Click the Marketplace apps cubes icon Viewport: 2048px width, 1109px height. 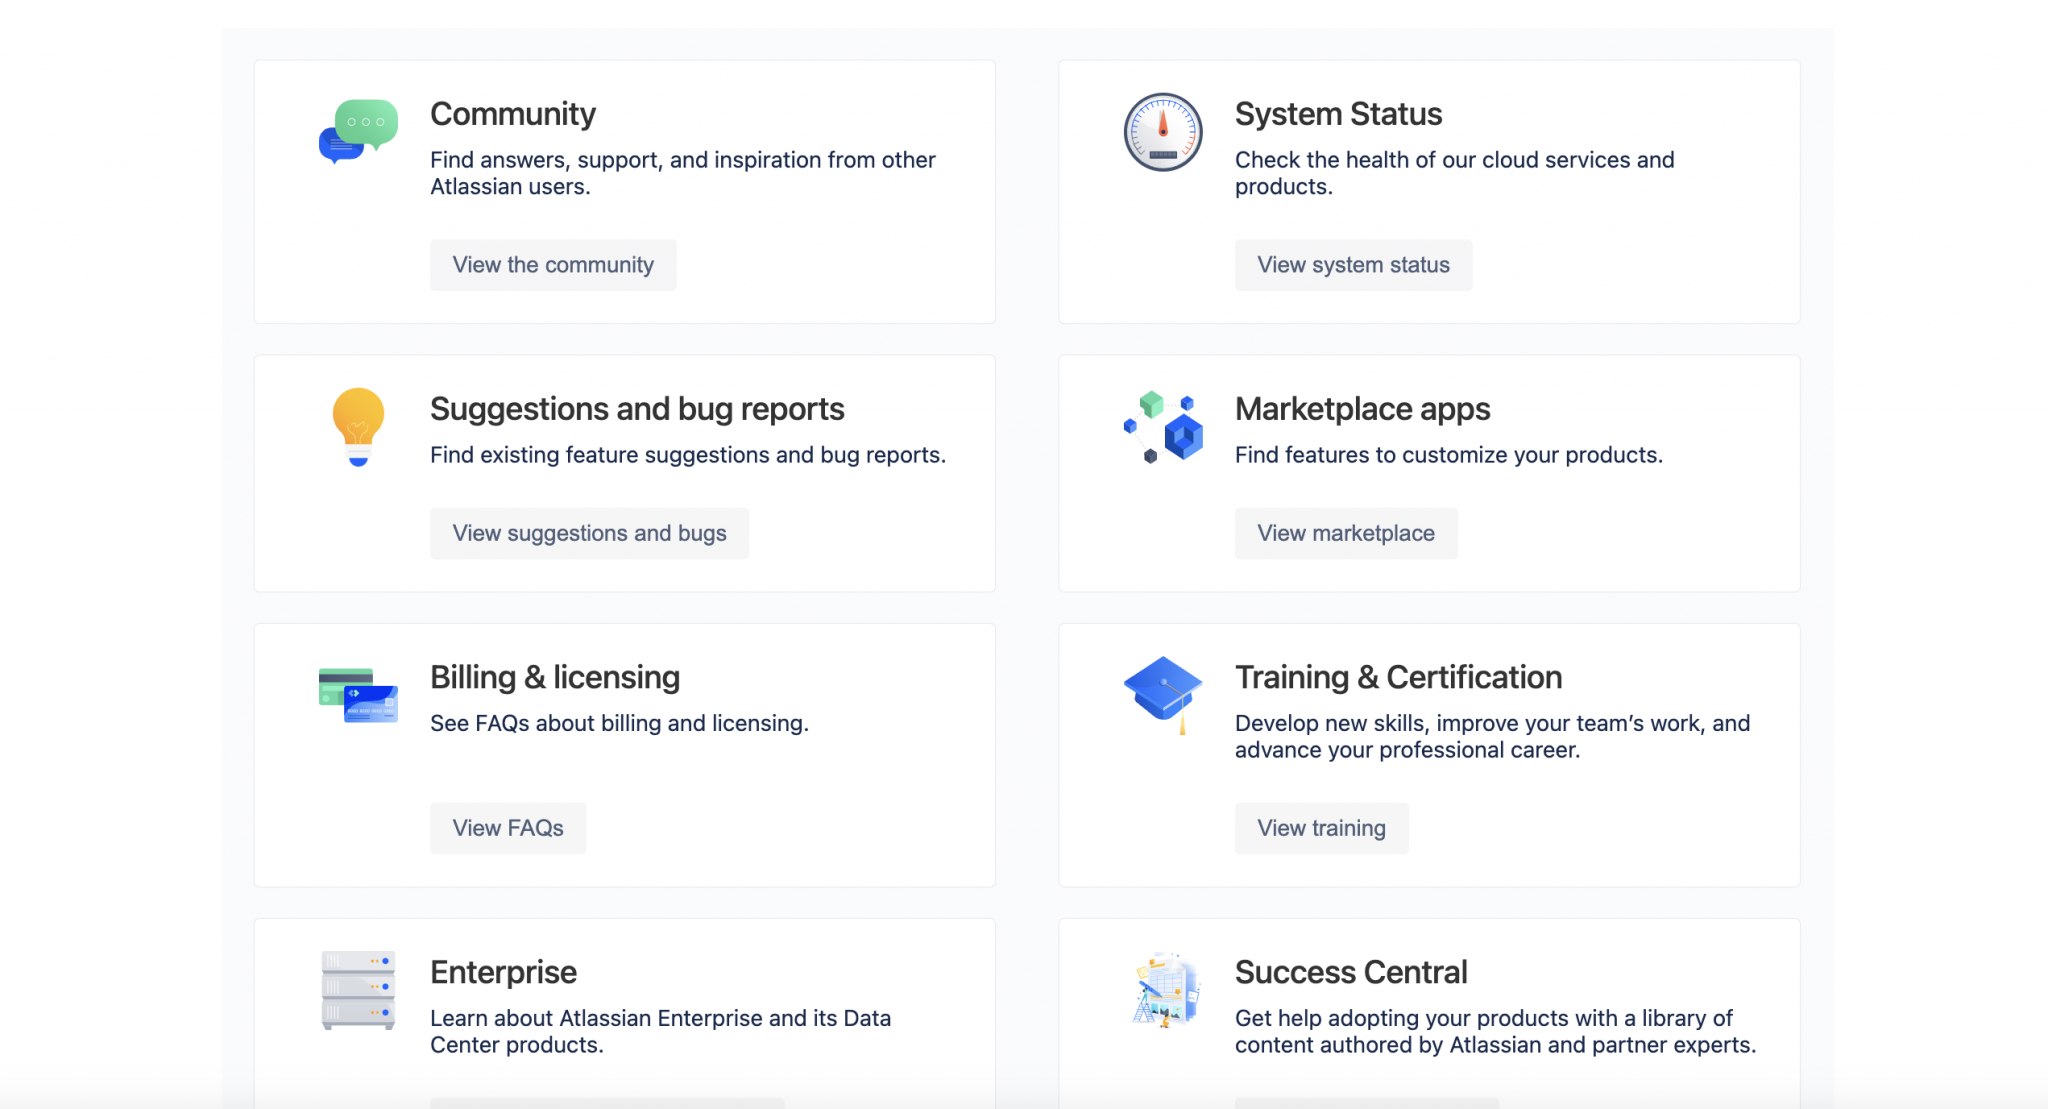tap(1162, 428)
